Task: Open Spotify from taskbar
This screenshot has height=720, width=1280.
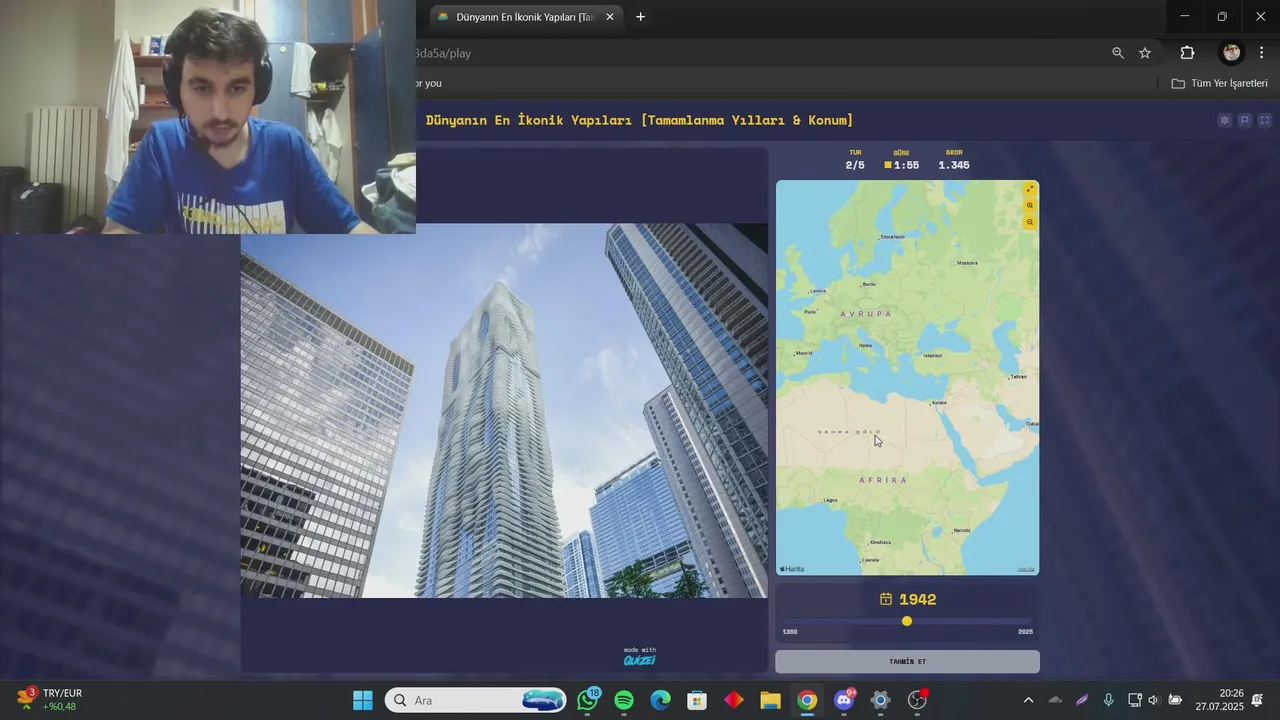Action: 624,700
